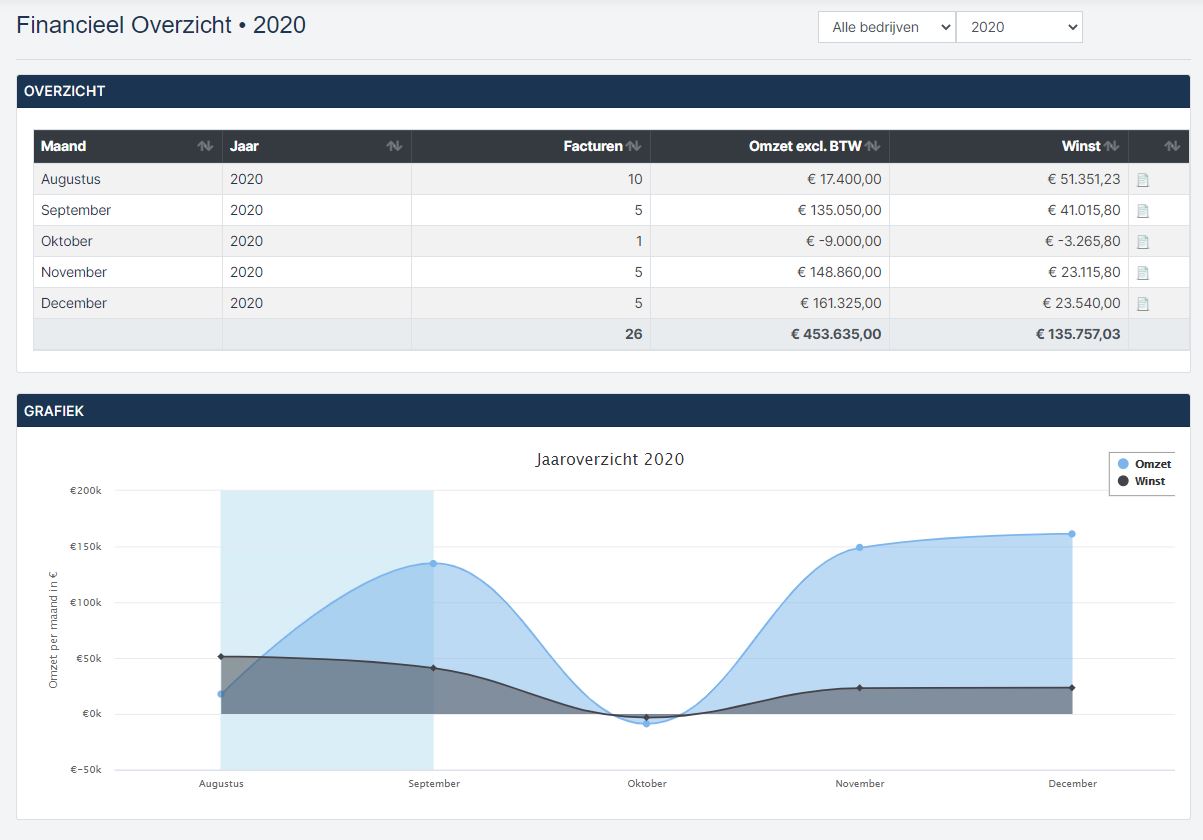Screen dimensions: 1203x840
Task: Click the Winst data point for Augustus
Action: pyautogui.click(x=221, y=657)
